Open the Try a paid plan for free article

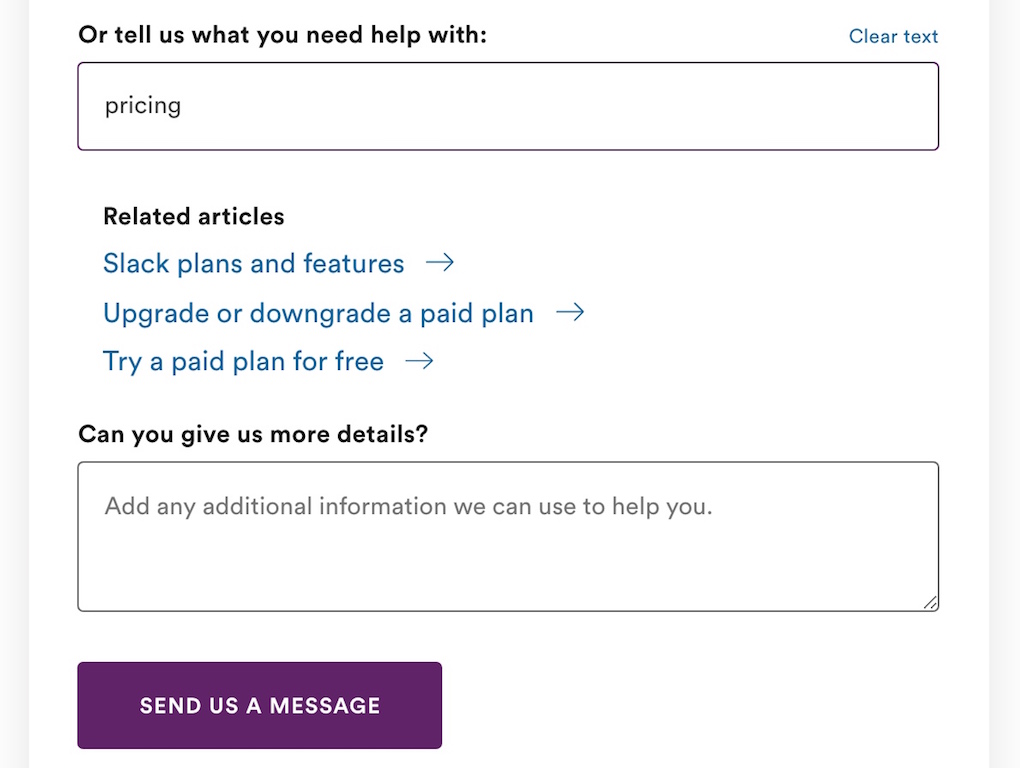point(243,362)
